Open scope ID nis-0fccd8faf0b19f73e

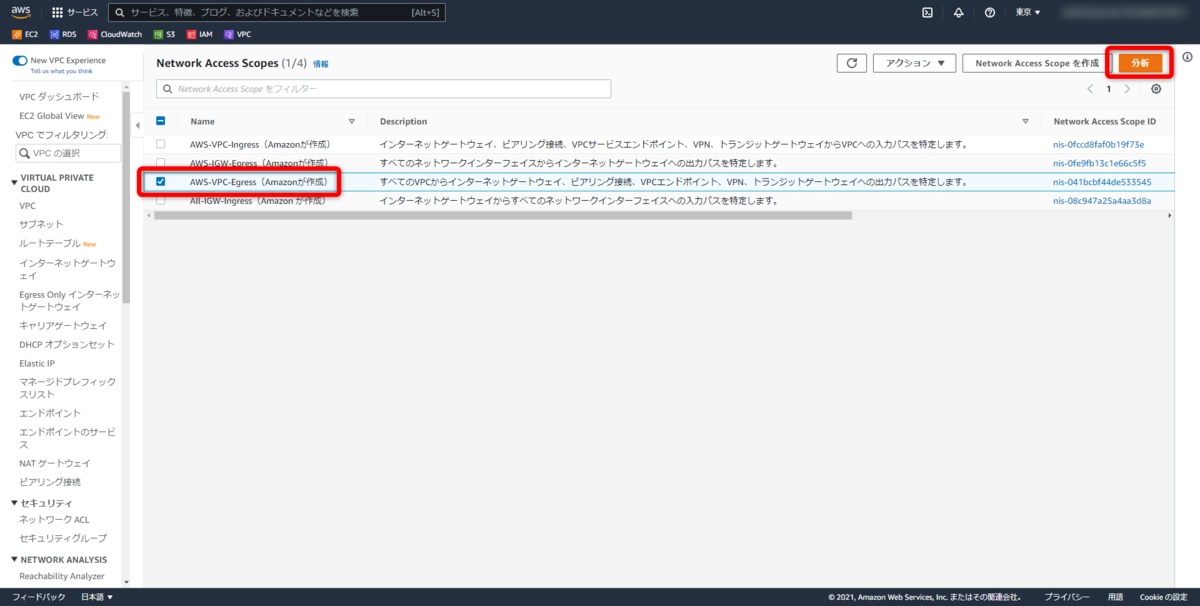click(1098, 144)
